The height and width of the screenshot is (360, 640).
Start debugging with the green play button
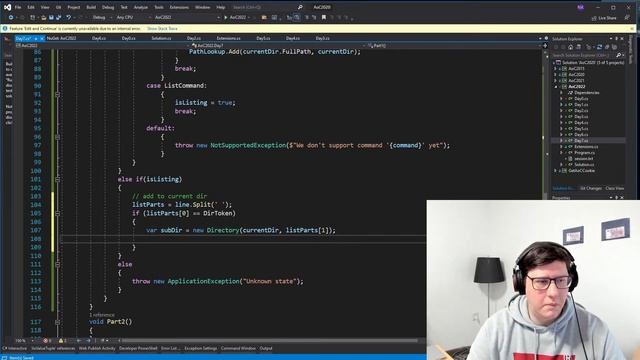pos(226,18)
